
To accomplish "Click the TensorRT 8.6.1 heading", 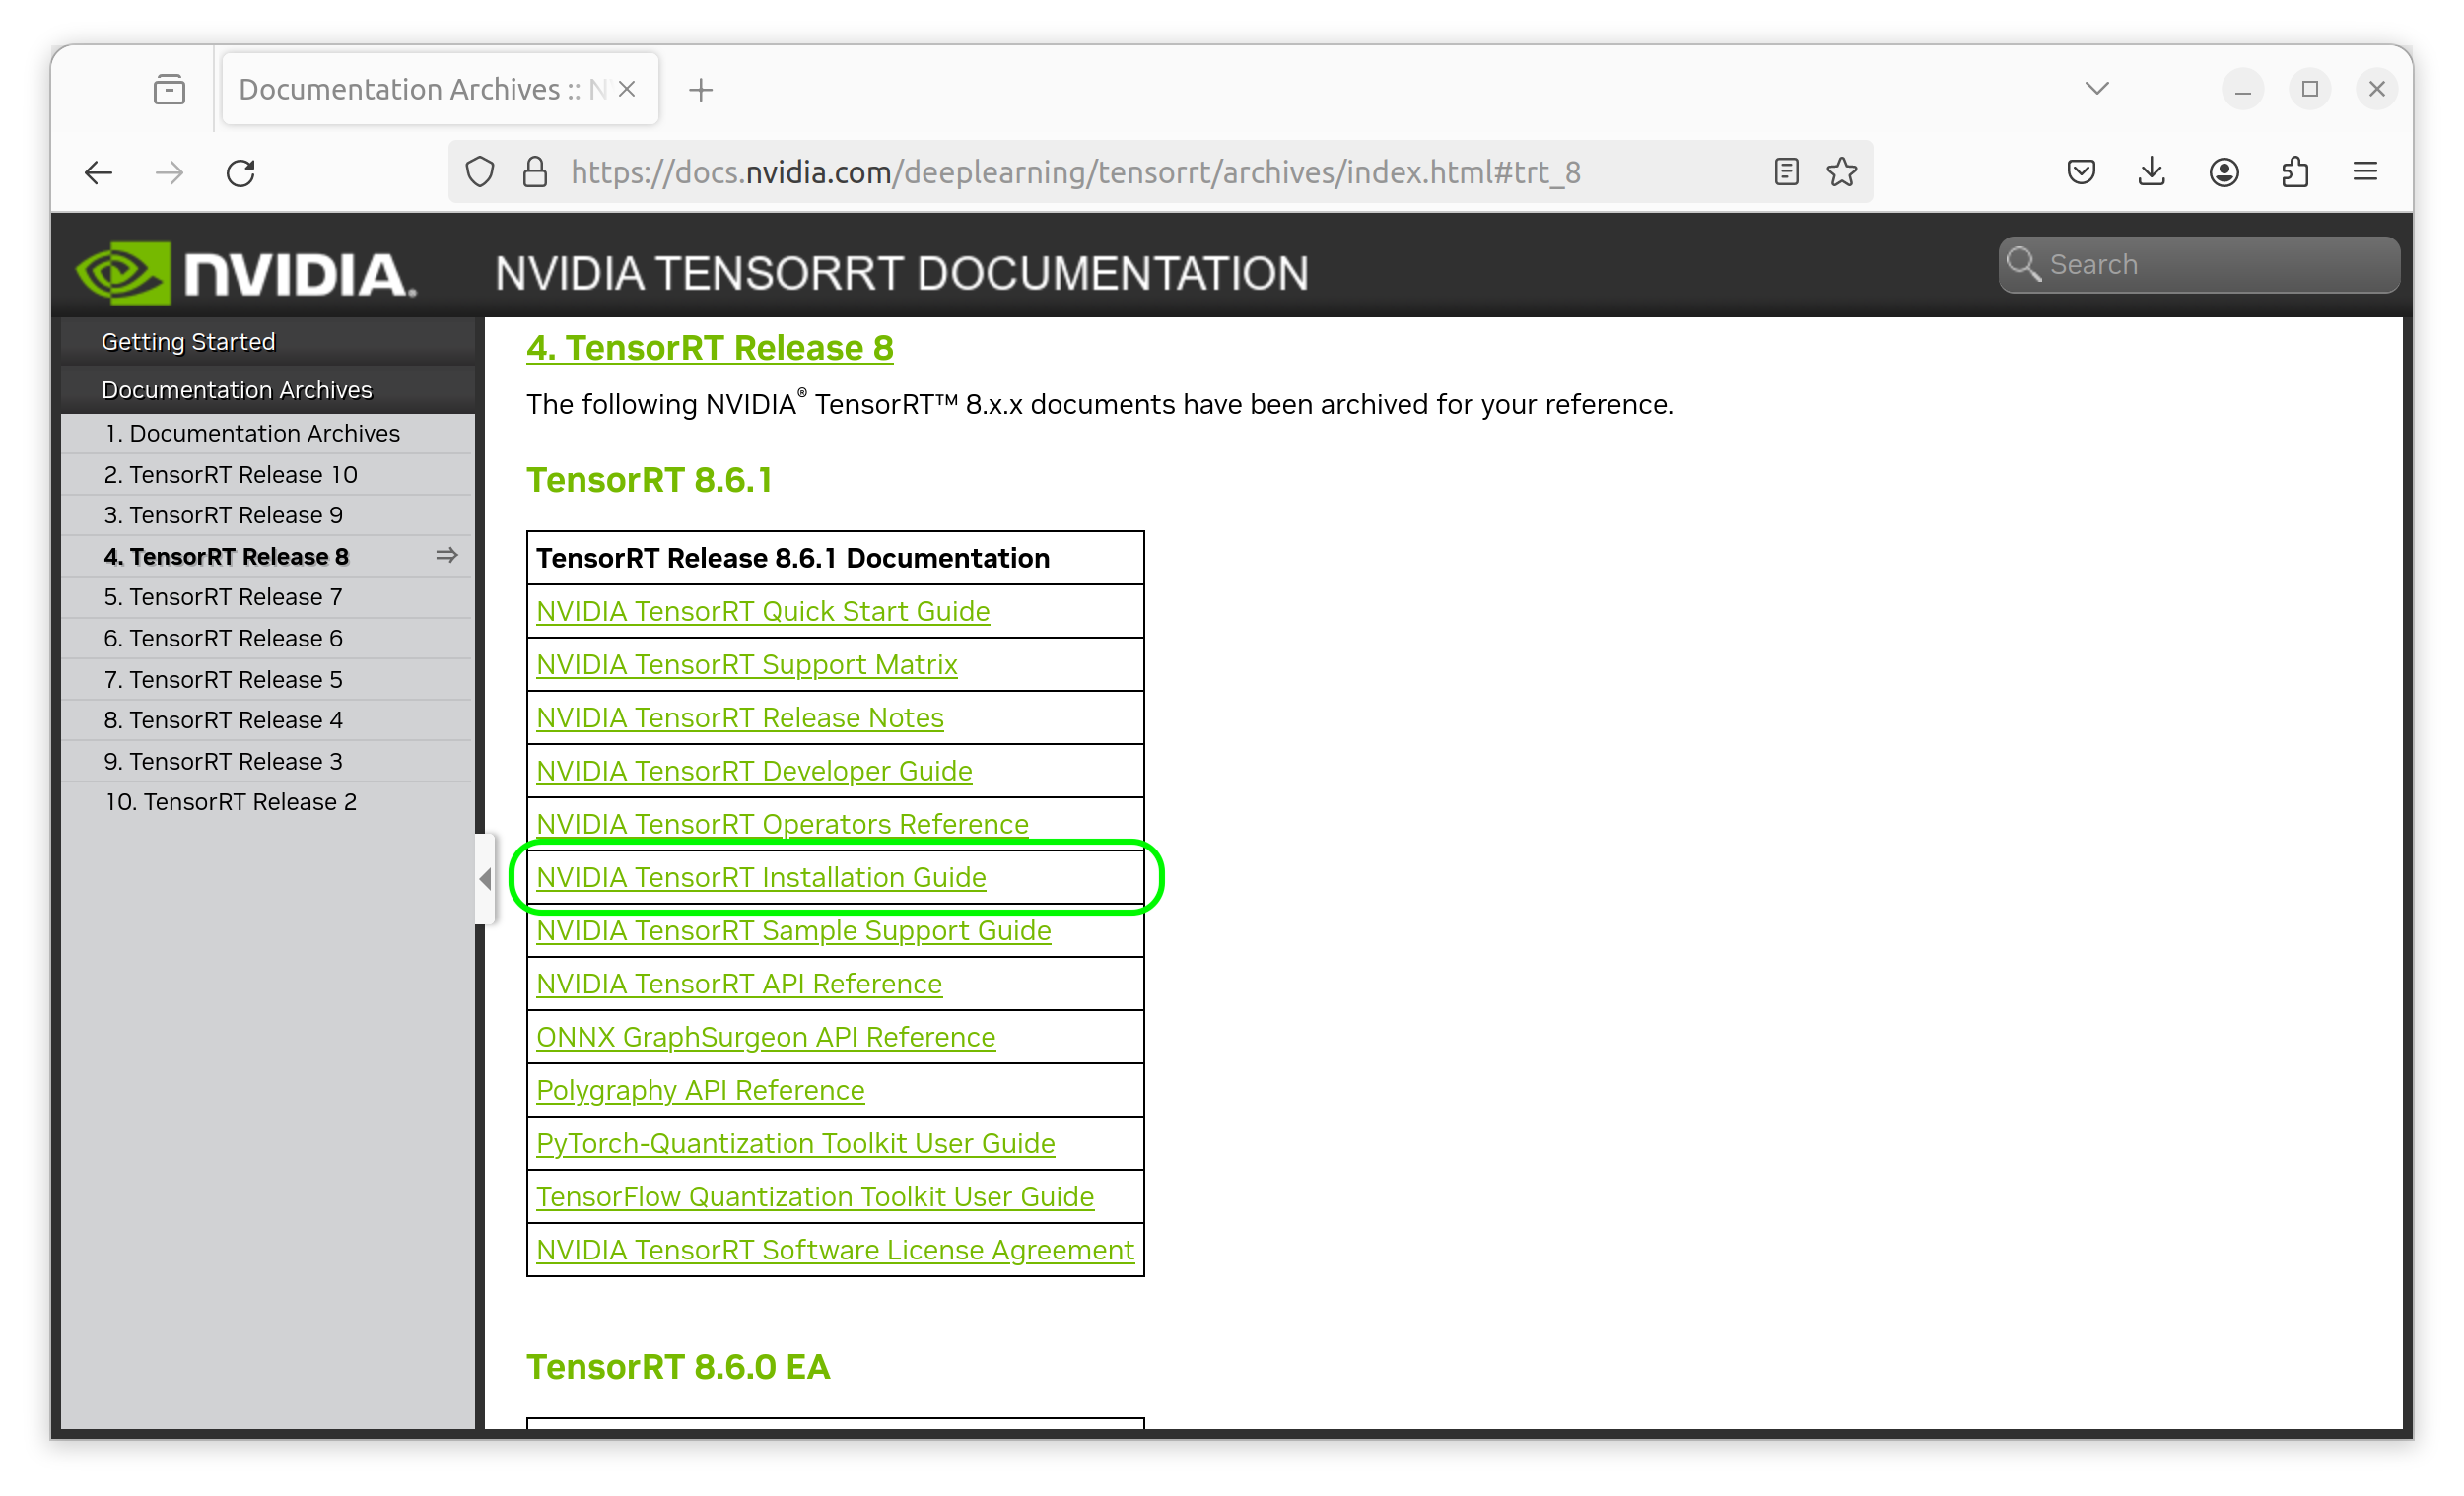I will click(649, 480).
